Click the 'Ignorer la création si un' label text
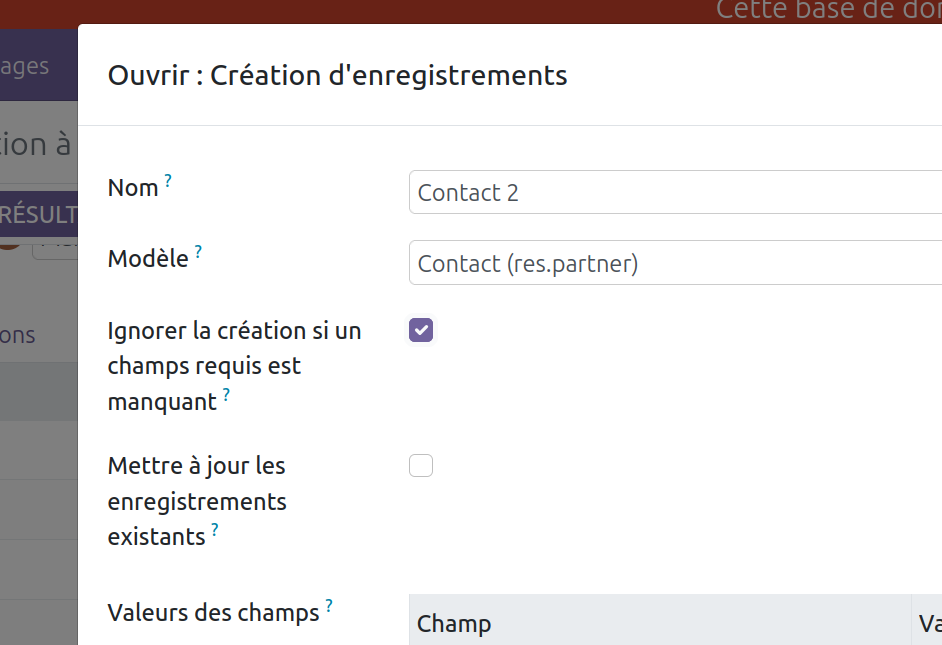Screen dimensions: 942x645 (x=234, y=331)
